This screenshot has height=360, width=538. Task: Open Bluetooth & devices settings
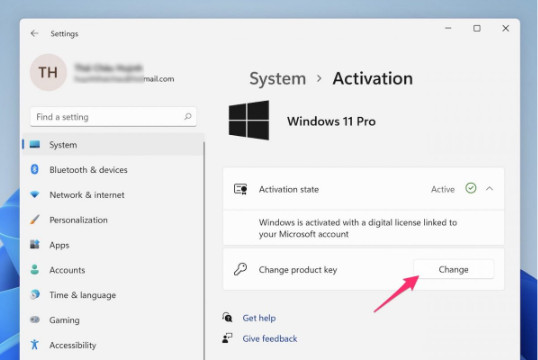(x=113, y=170)
